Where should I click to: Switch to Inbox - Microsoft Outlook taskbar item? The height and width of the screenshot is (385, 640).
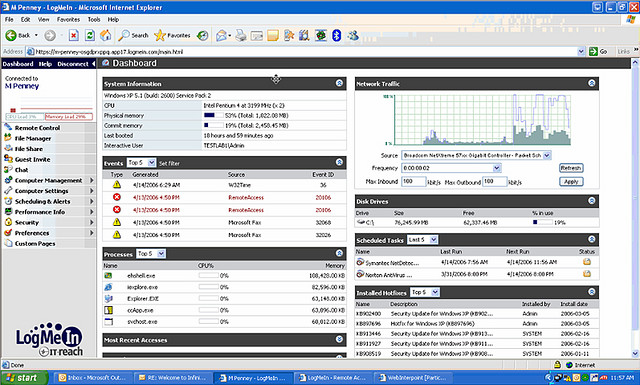coord(93,378)
